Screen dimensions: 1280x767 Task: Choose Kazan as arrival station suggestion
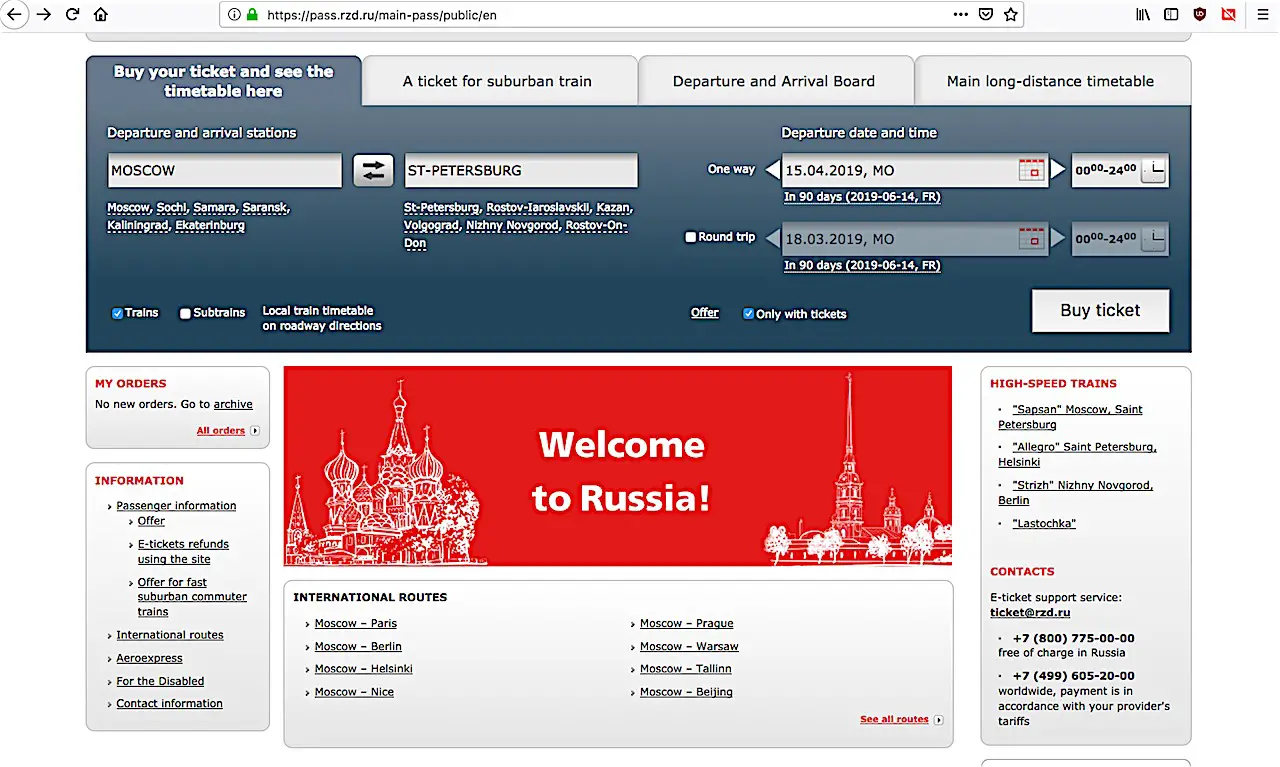(612, 208)
